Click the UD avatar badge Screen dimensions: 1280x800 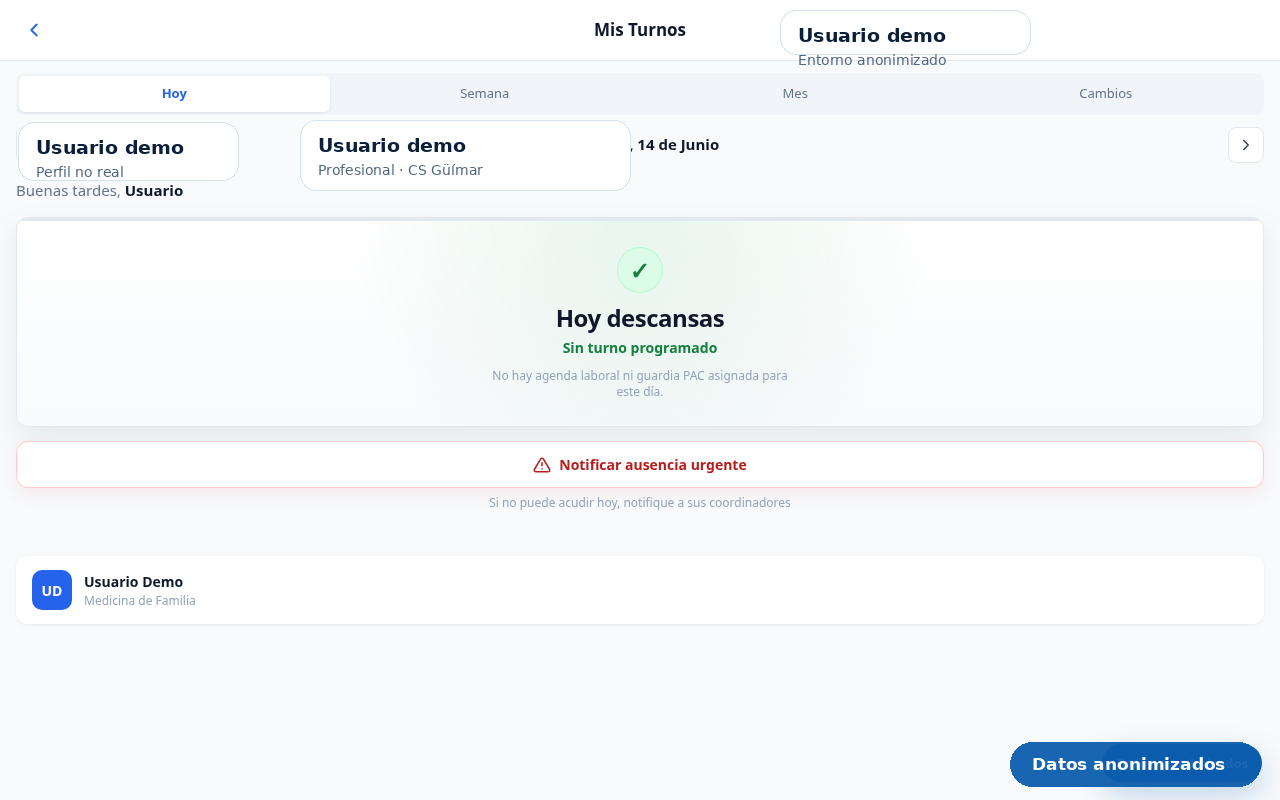[x=52, y=590]
